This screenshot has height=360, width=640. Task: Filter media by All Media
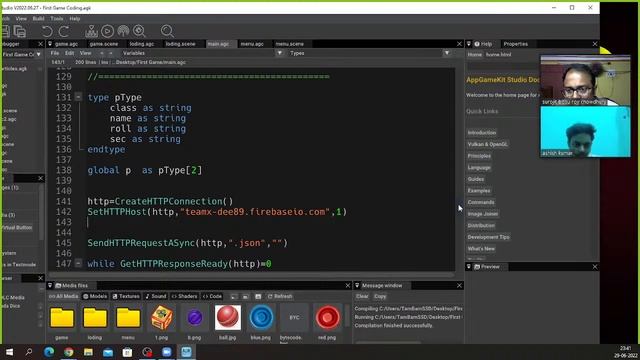pos(64,296)
